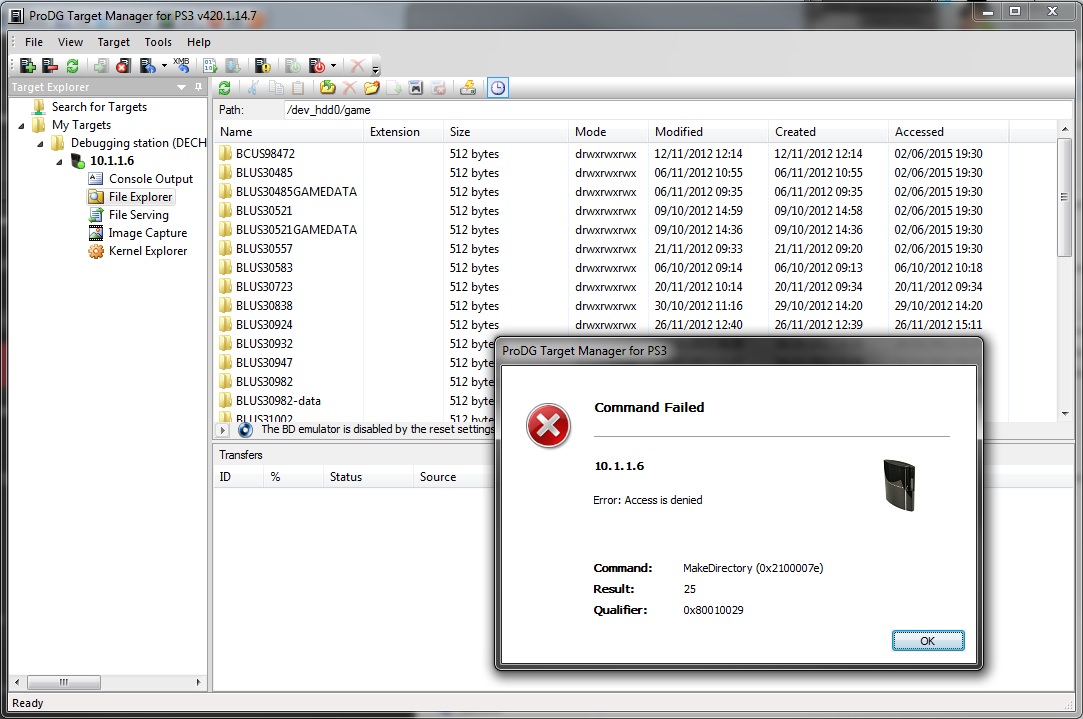Click the Path field showing /dev_hdd0/game

click(x=677, y=110)
